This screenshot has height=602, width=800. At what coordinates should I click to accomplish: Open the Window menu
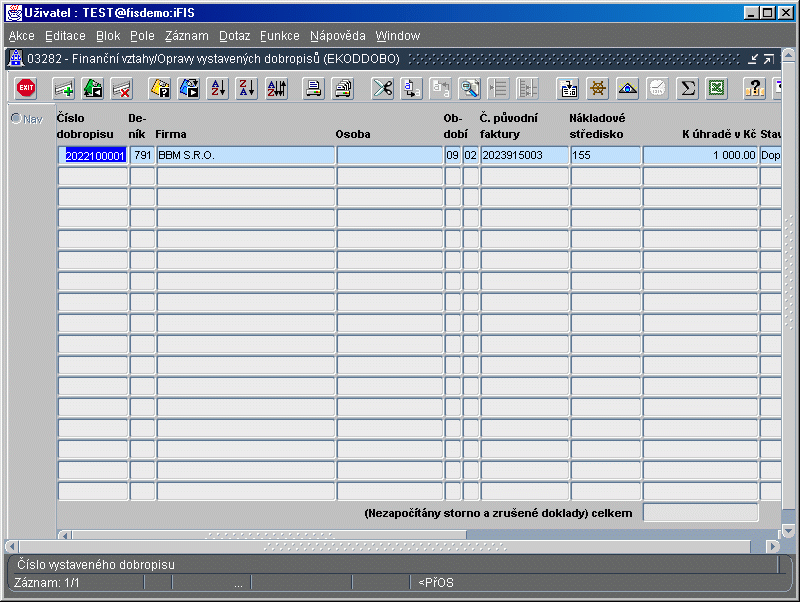pos(398,36)
